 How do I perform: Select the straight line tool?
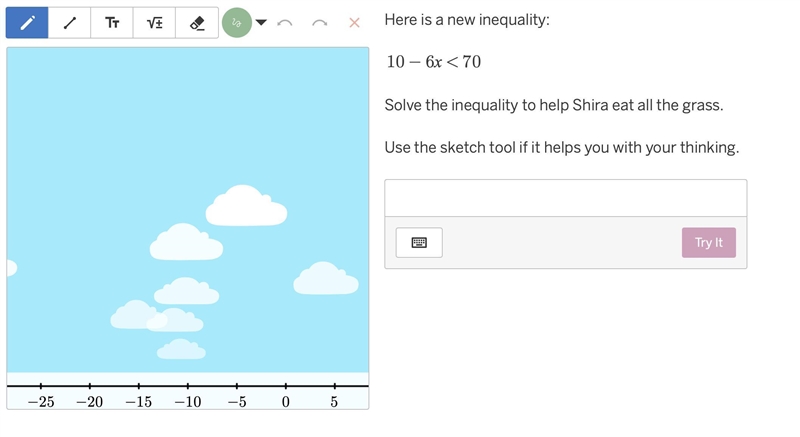coord(69,22)
